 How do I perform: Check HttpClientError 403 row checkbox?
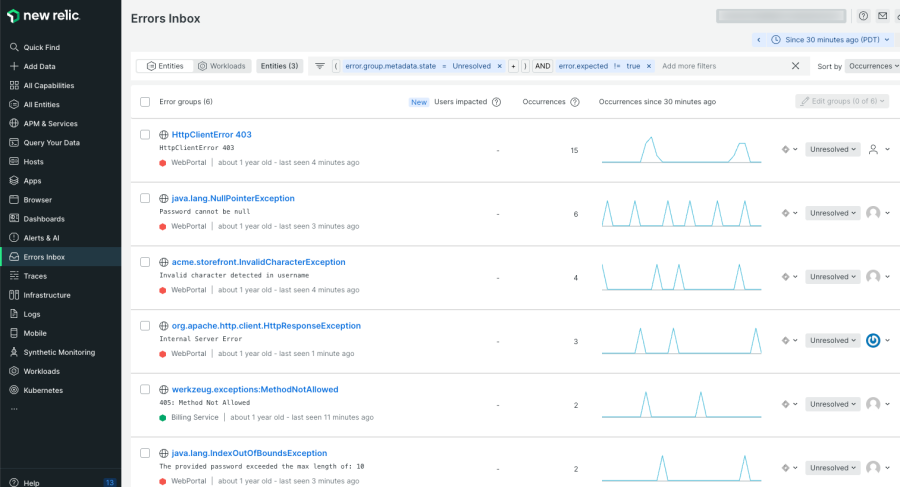coord(145,134)
